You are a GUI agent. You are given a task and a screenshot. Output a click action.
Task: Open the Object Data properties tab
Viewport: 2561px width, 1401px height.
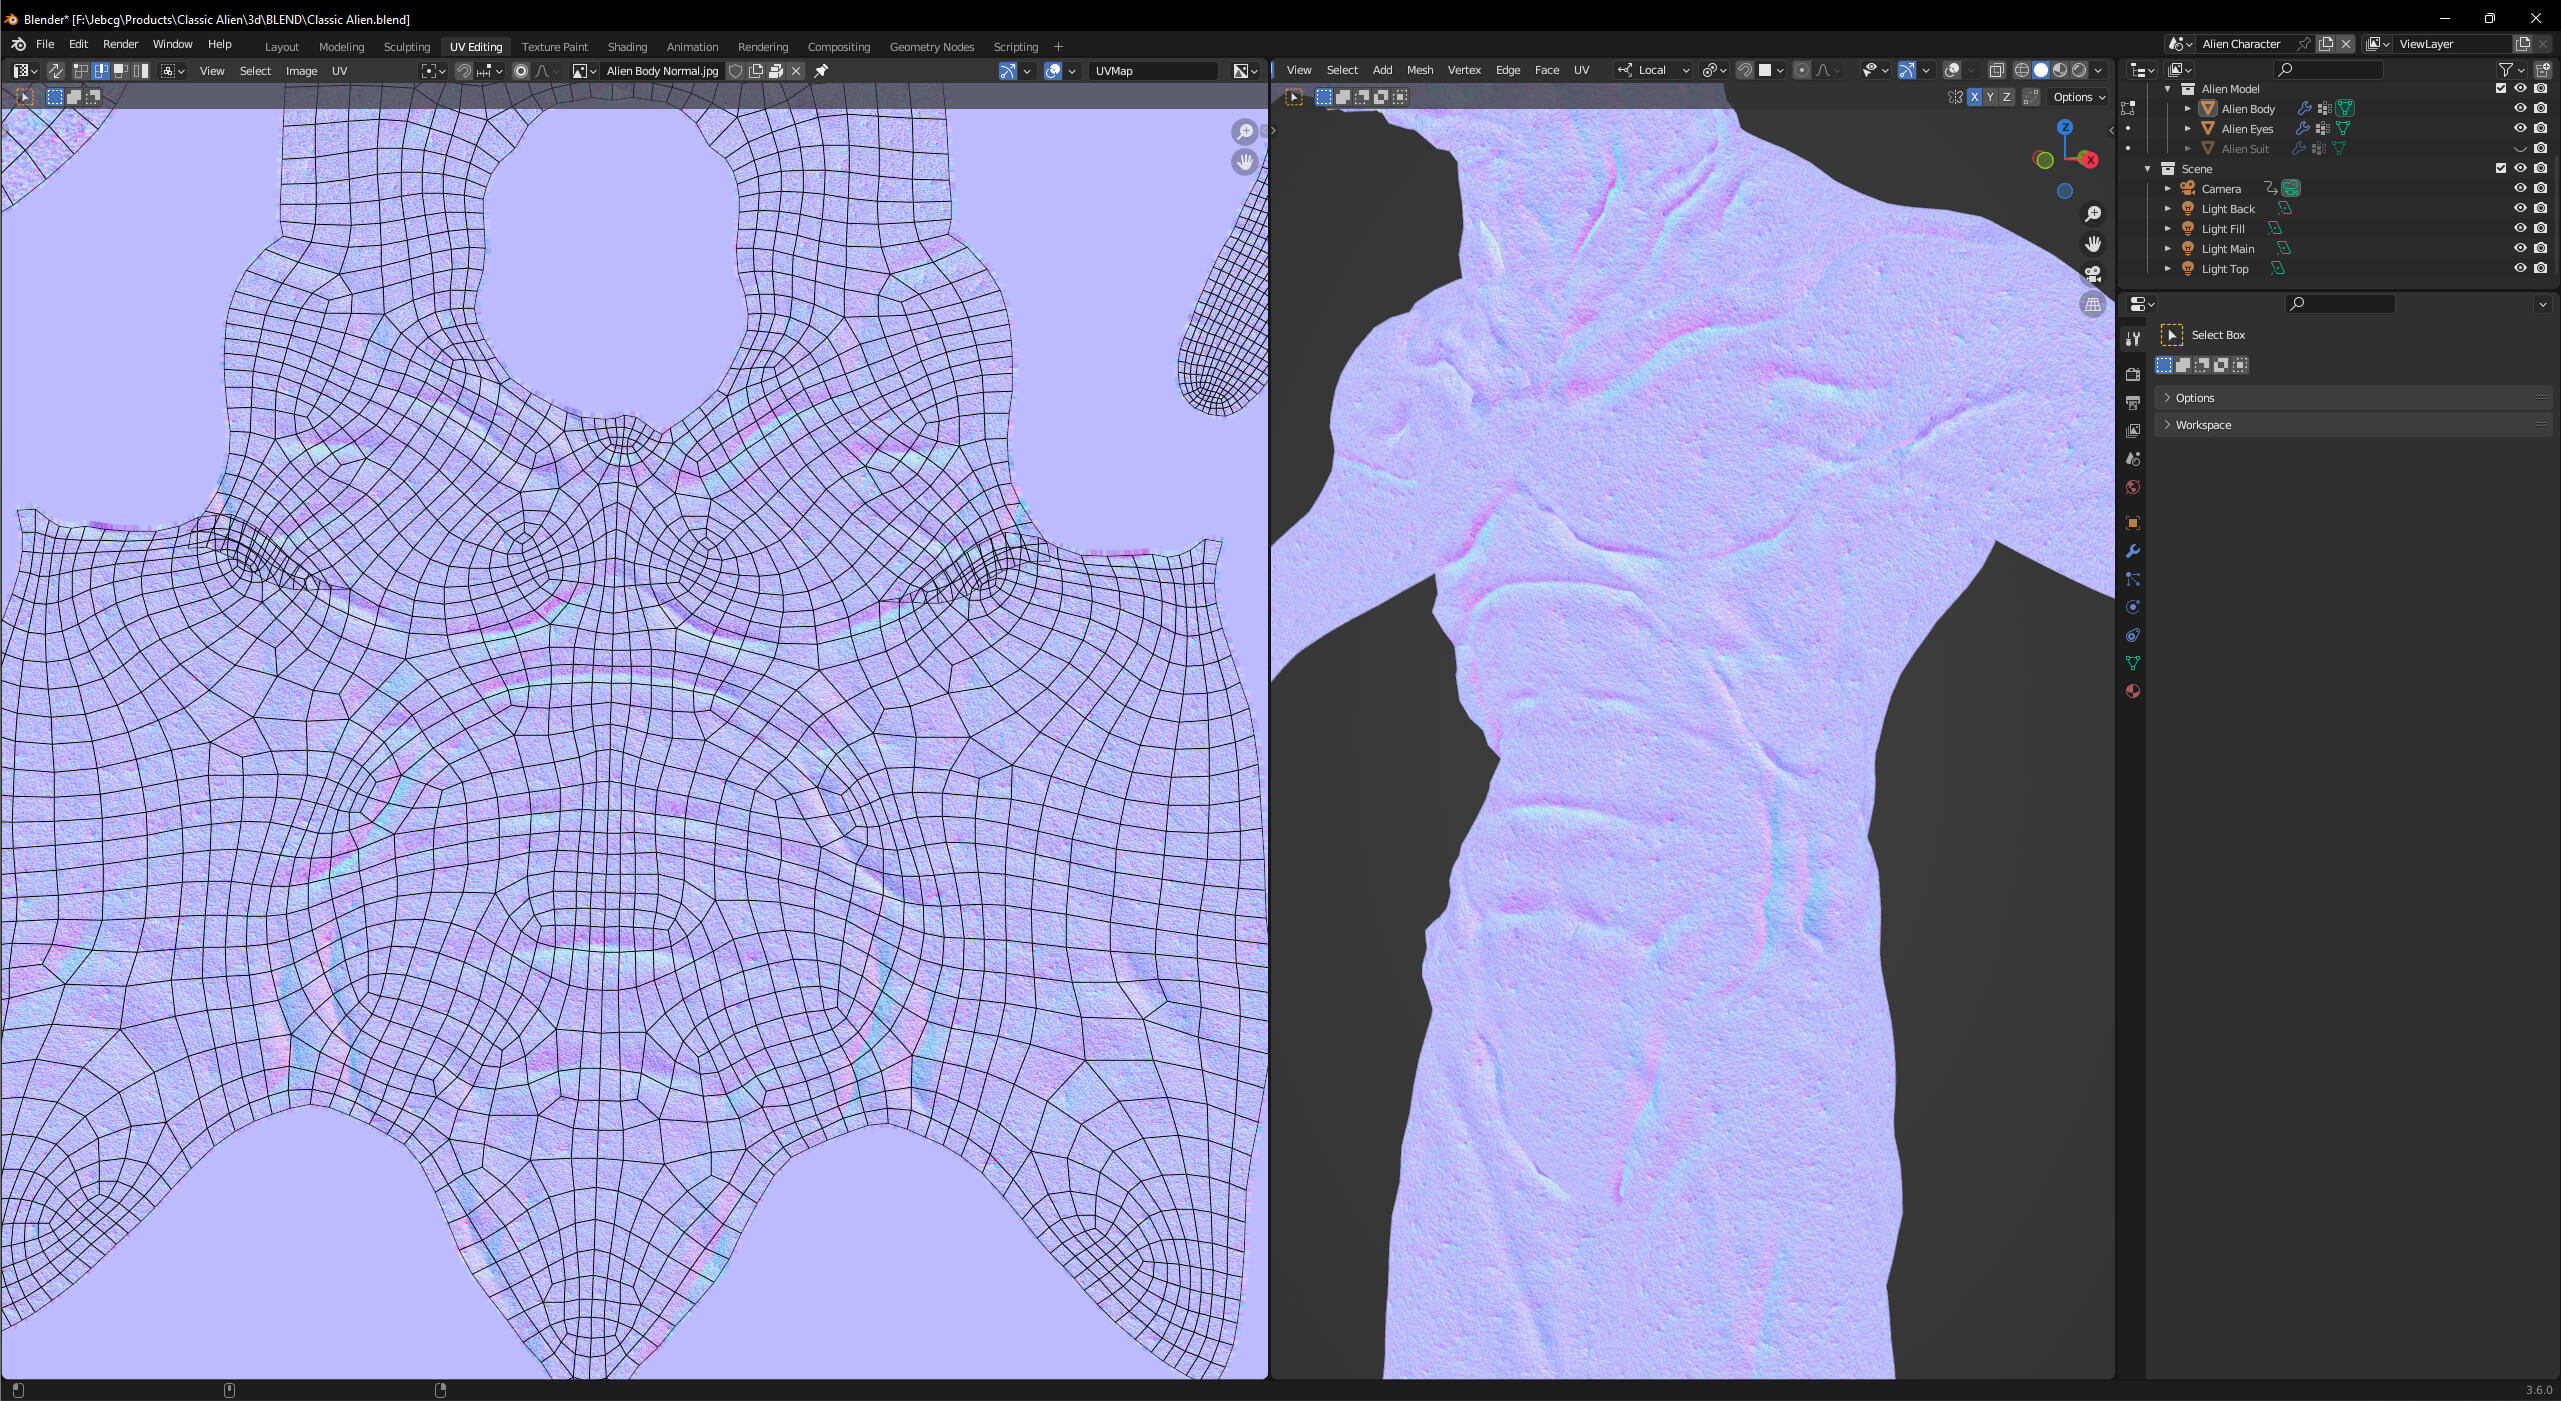2132,663
